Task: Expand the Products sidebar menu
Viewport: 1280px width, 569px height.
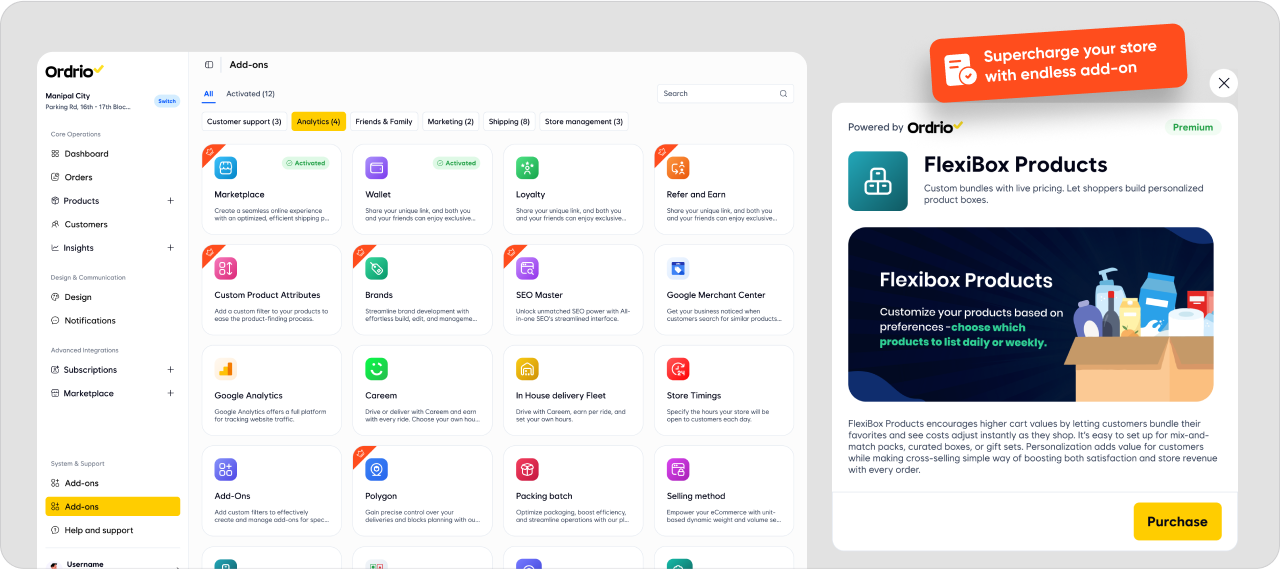Action: point(170,201)
